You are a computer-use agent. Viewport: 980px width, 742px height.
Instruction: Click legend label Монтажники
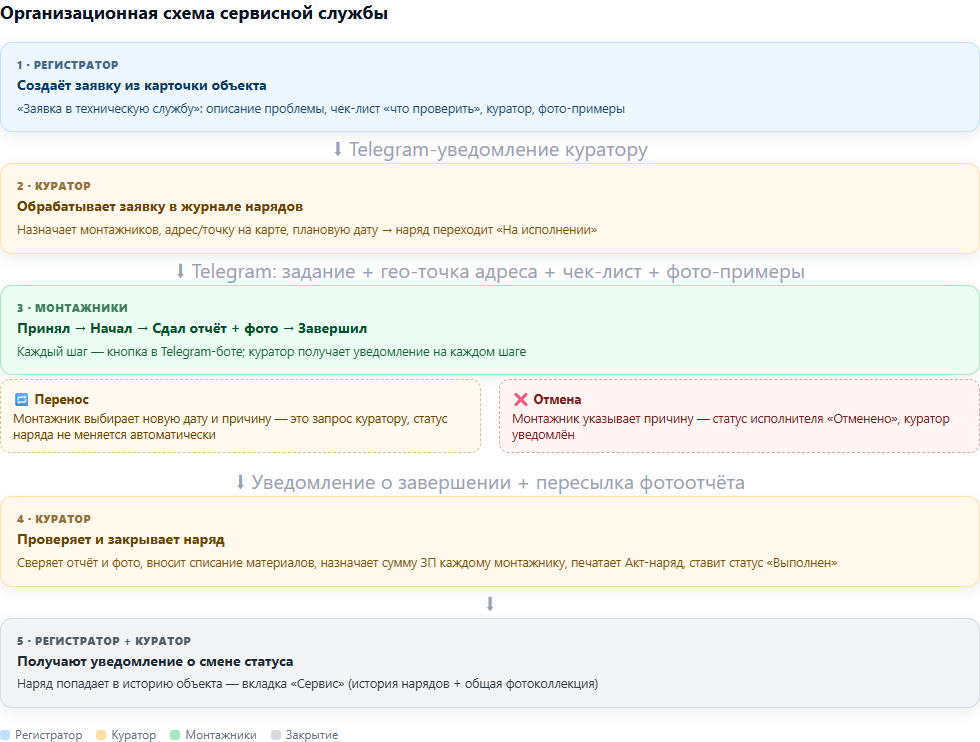point(221,735)
